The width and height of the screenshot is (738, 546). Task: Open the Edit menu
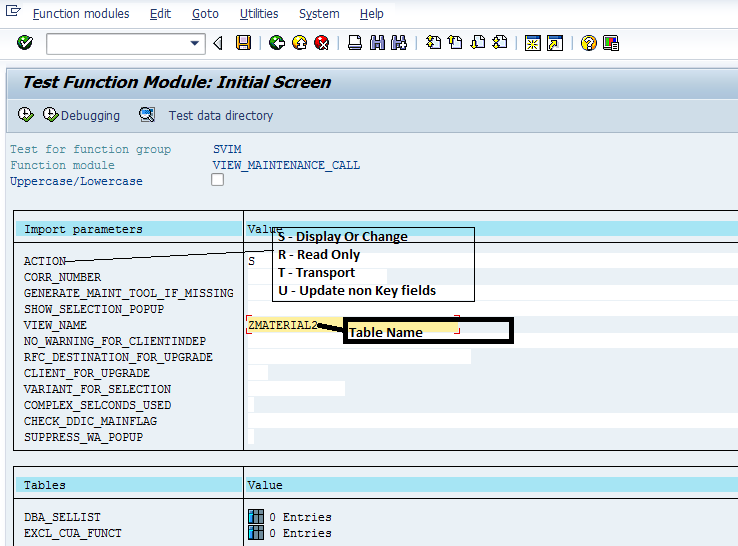pyautogui.click(x=160, y=14)
